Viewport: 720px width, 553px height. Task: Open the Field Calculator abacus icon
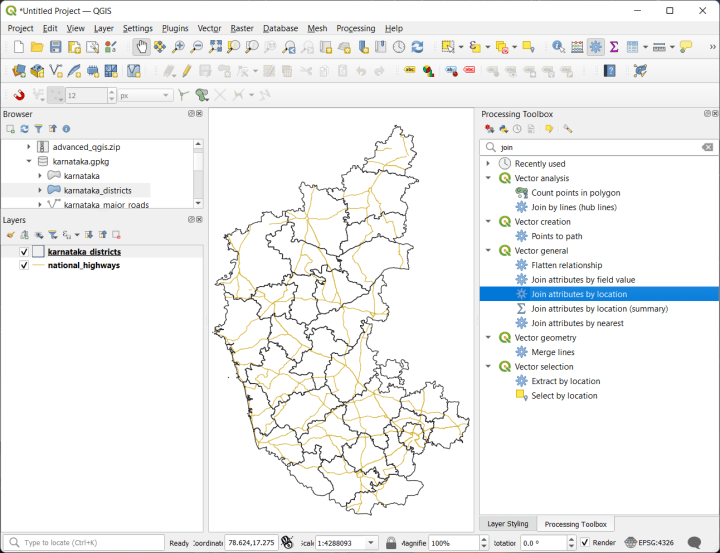click(577, 47)
